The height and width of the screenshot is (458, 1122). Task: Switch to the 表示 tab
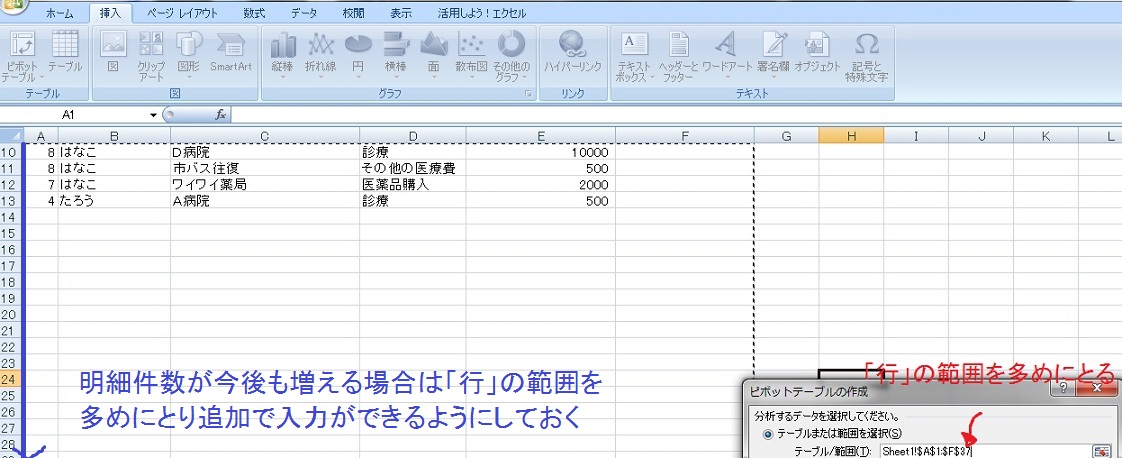tap(401, 13)
